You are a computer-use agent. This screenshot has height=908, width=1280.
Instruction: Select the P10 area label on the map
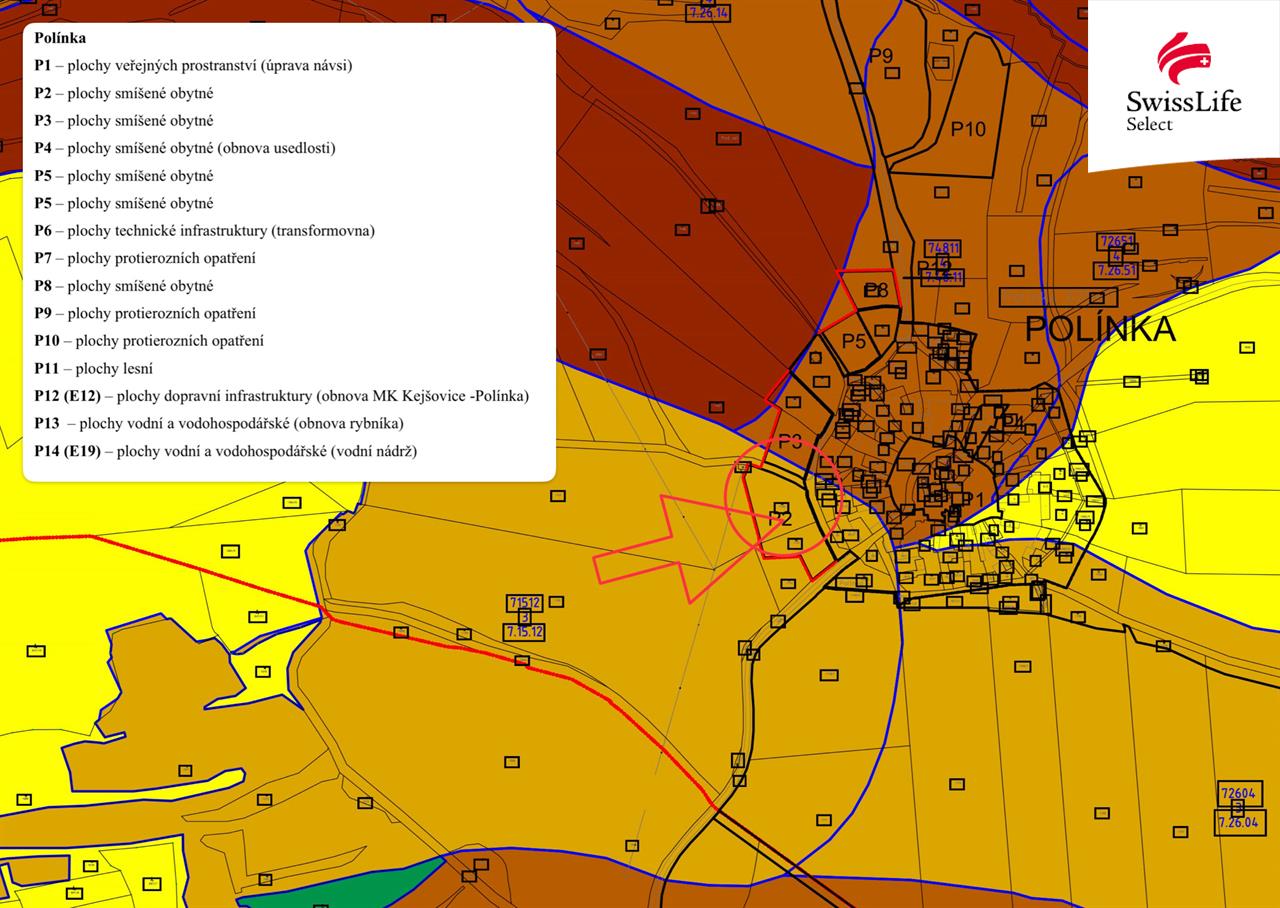click(967, 129)
